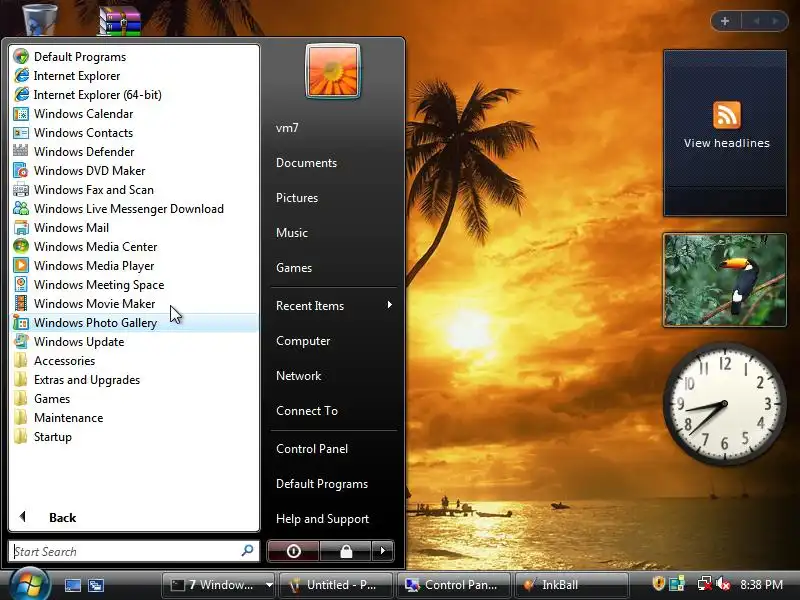Screen dimensions: 800x600
Task: Open Windows Photo Gallery
Action: (x=134, y=322)
